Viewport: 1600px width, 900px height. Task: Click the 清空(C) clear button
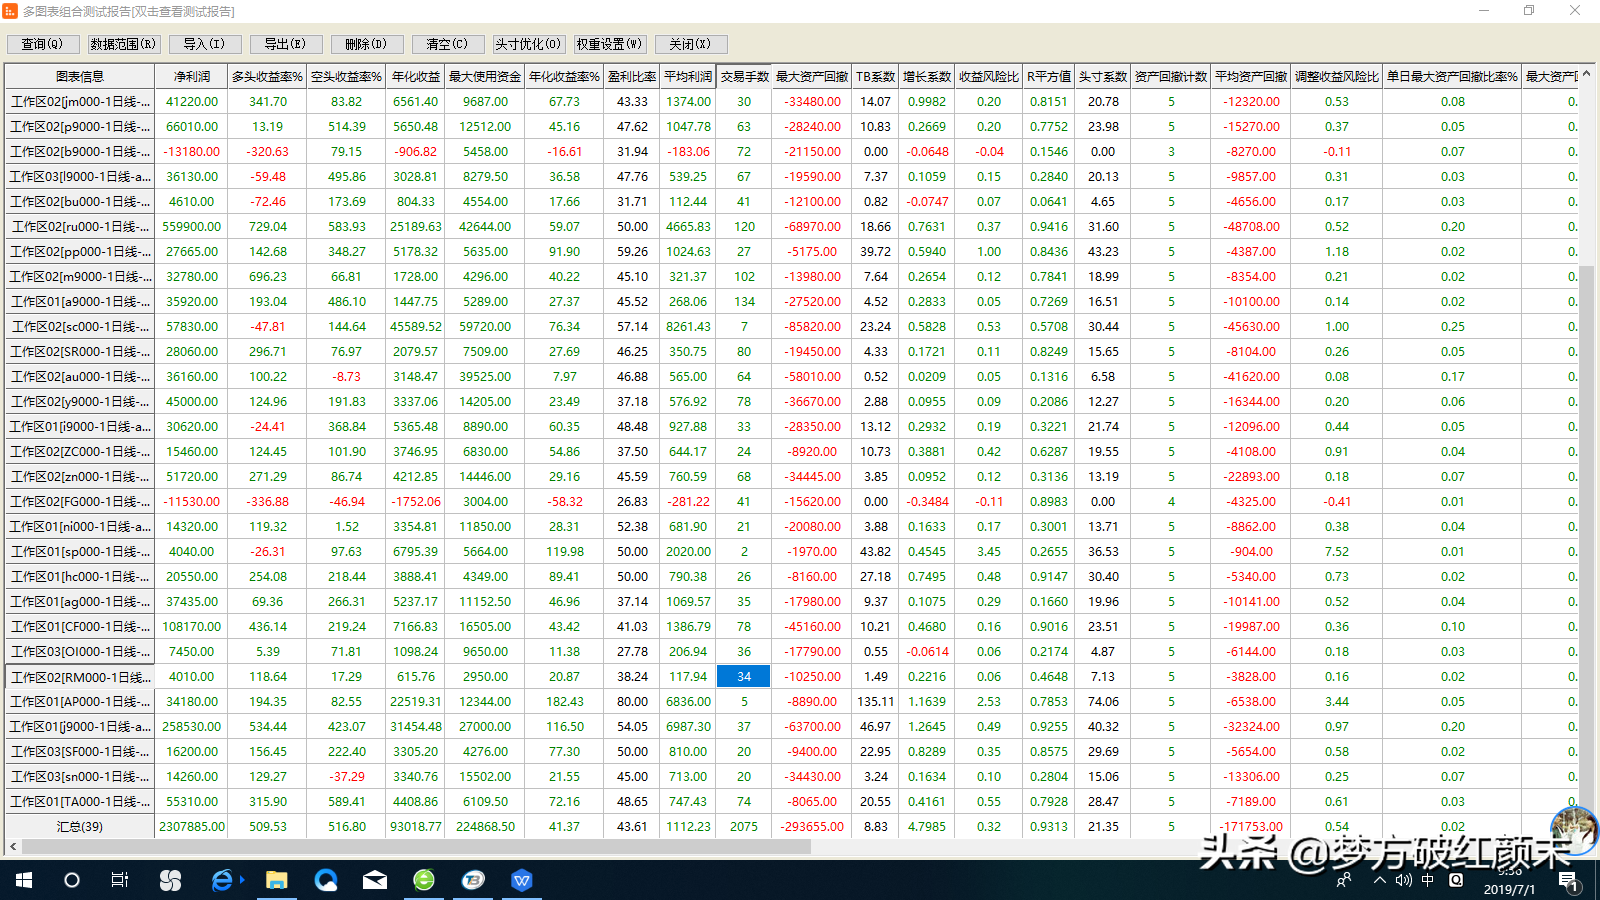coord(448,44)
